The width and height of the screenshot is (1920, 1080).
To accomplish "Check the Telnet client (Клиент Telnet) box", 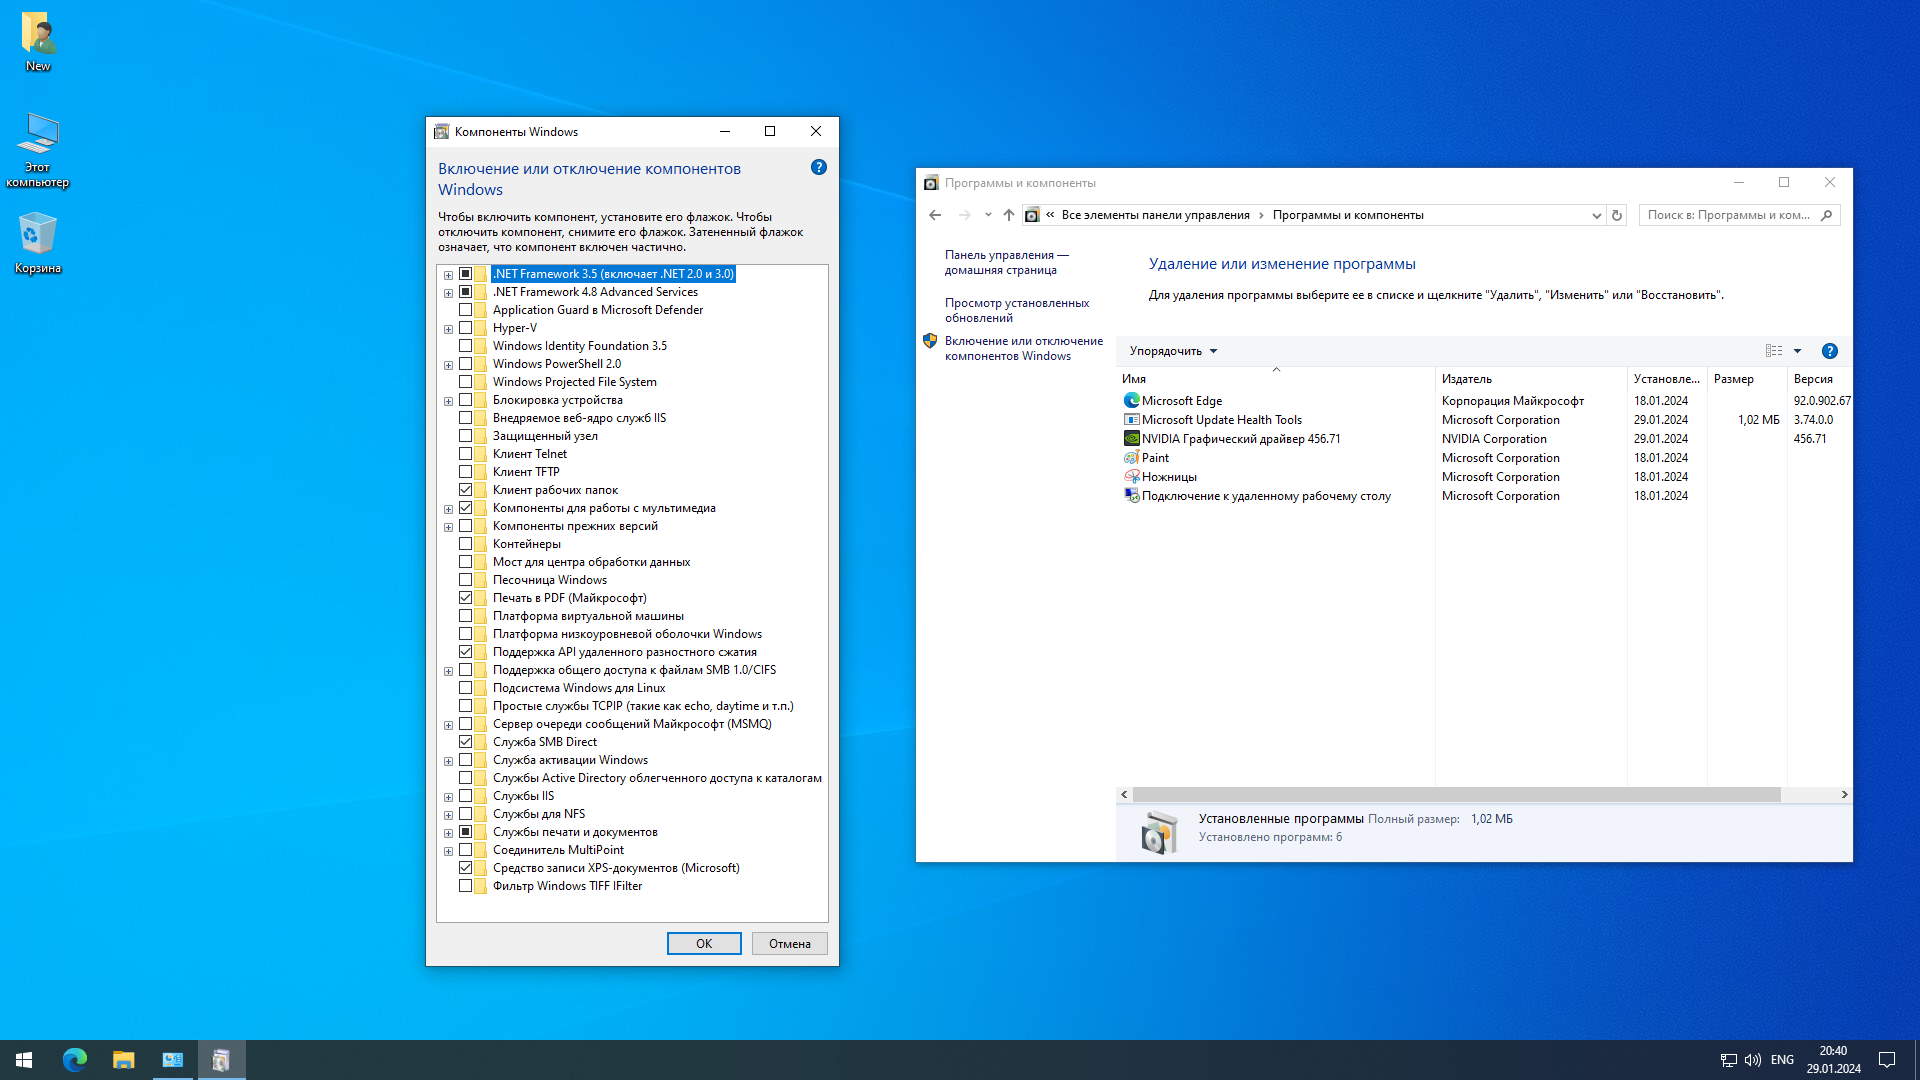I will click(465, 454).
